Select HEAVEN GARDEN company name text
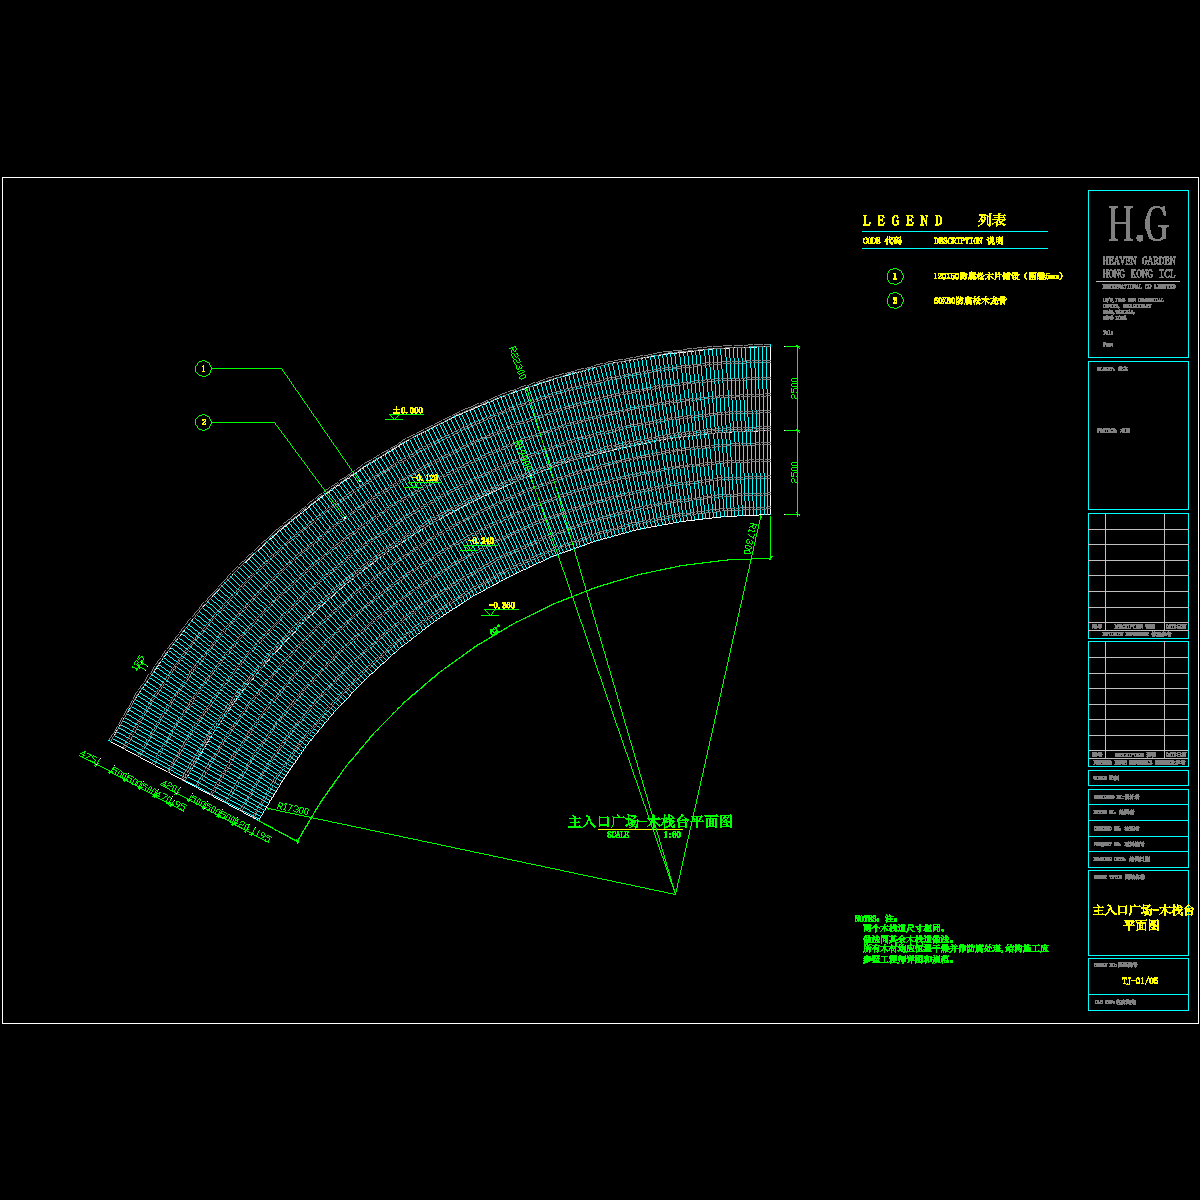This screenshot has height=1200, width=1200. pyautogui.click(x=1138, y=260)
